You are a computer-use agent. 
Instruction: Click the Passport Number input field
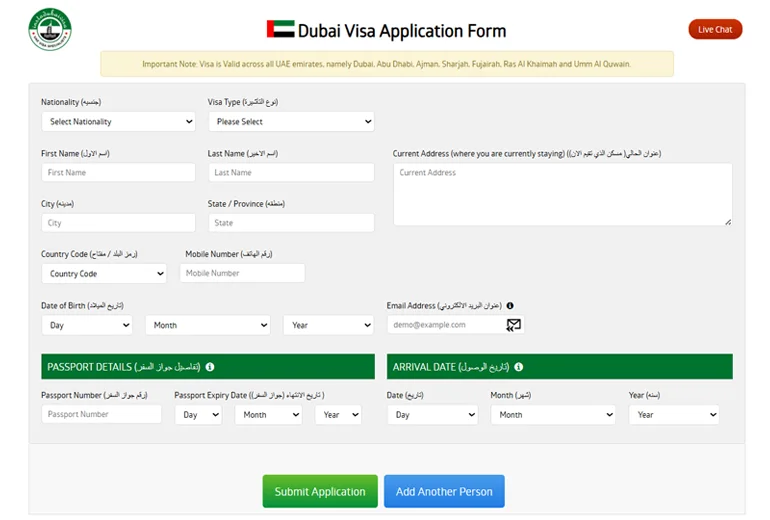101,414
